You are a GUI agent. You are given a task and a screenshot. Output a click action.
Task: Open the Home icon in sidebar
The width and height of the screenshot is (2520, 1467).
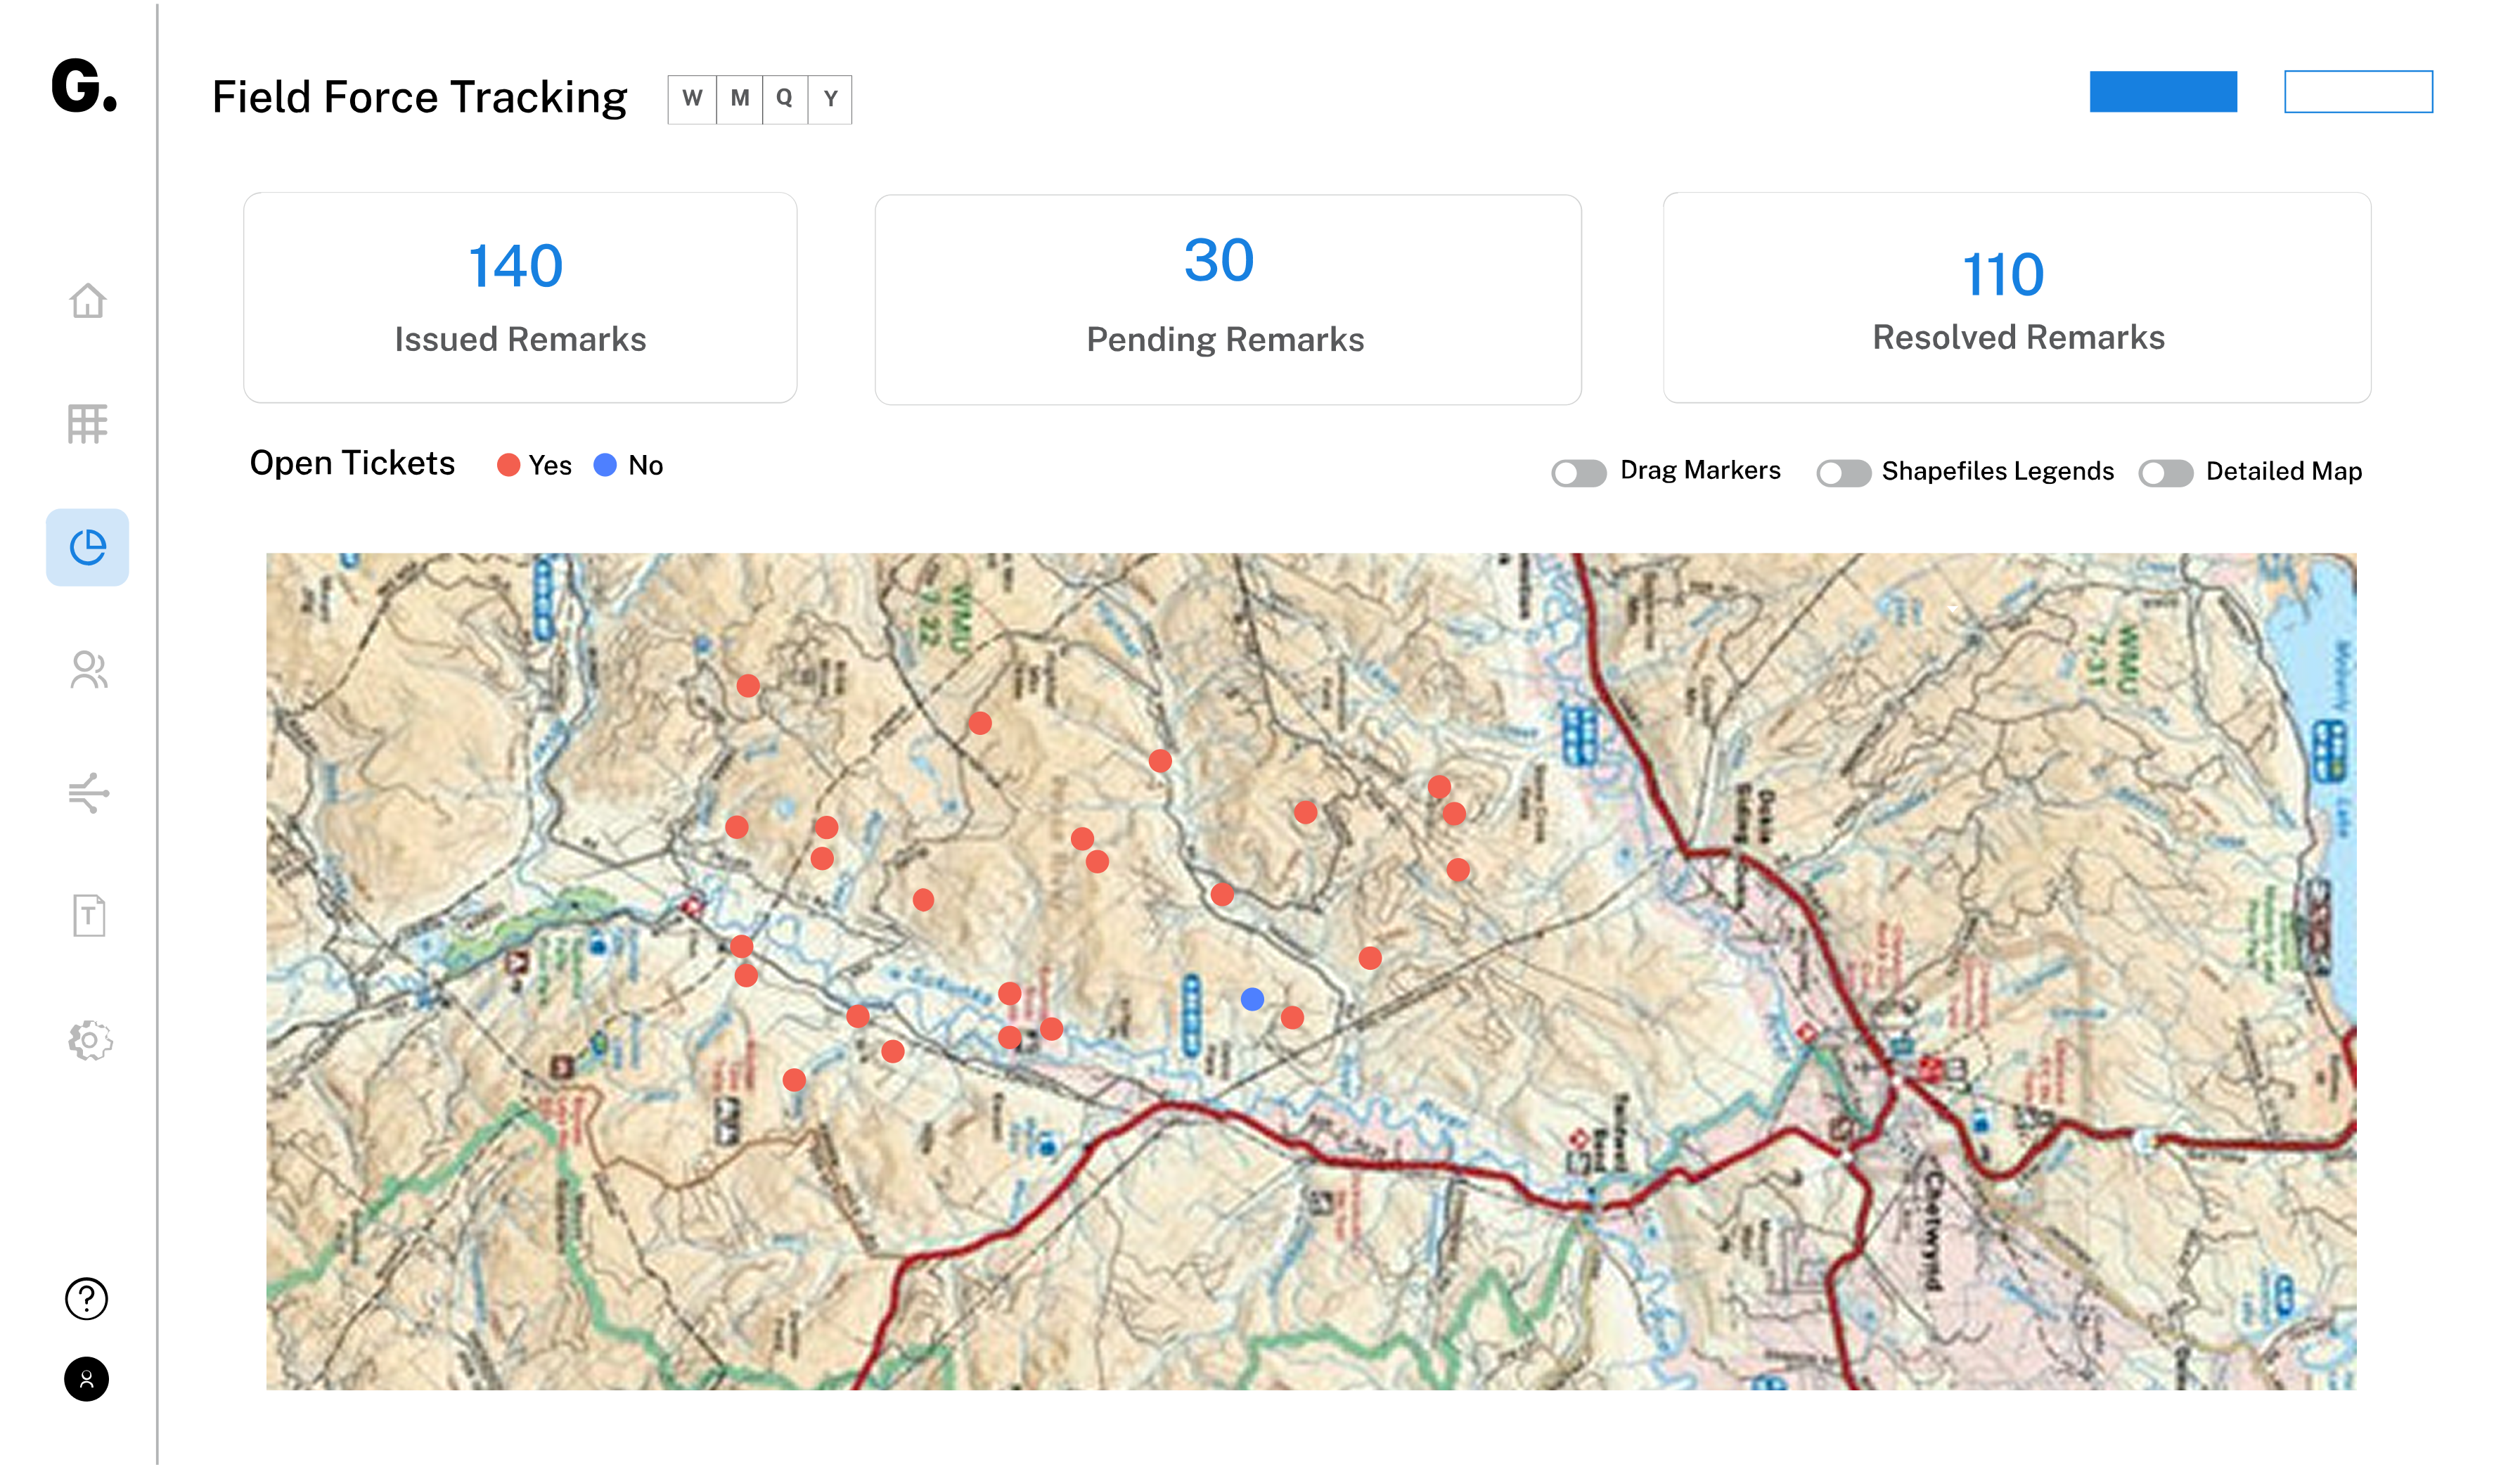(88, 300)
